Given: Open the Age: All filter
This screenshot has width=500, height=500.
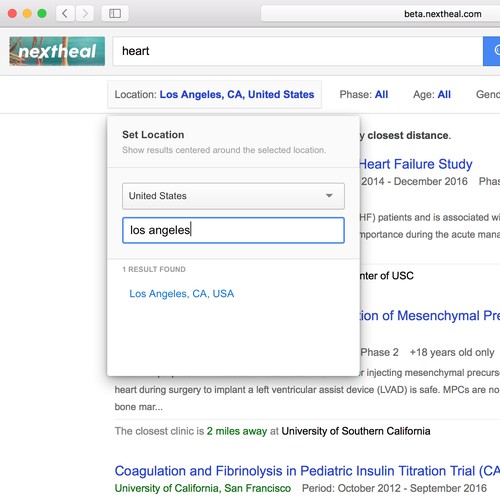Looking at the screenshot, I should tap(432, 95).
